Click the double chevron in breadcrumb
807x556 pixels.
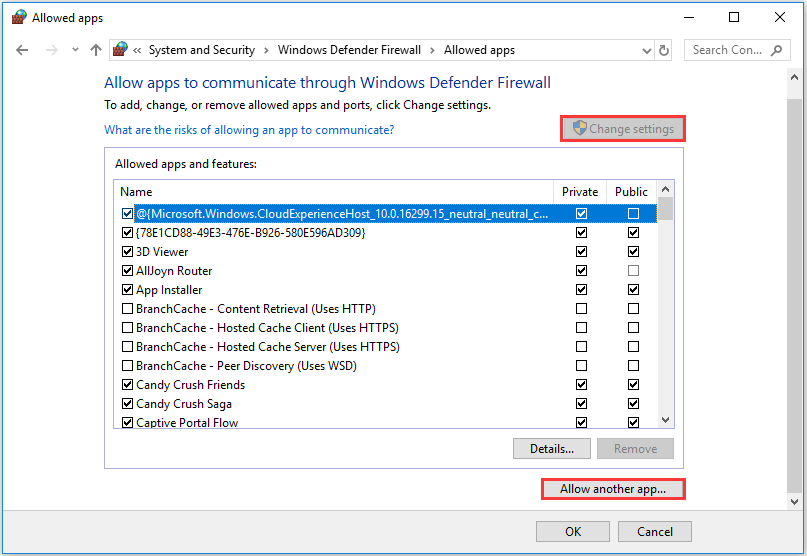tap(137, 50)
